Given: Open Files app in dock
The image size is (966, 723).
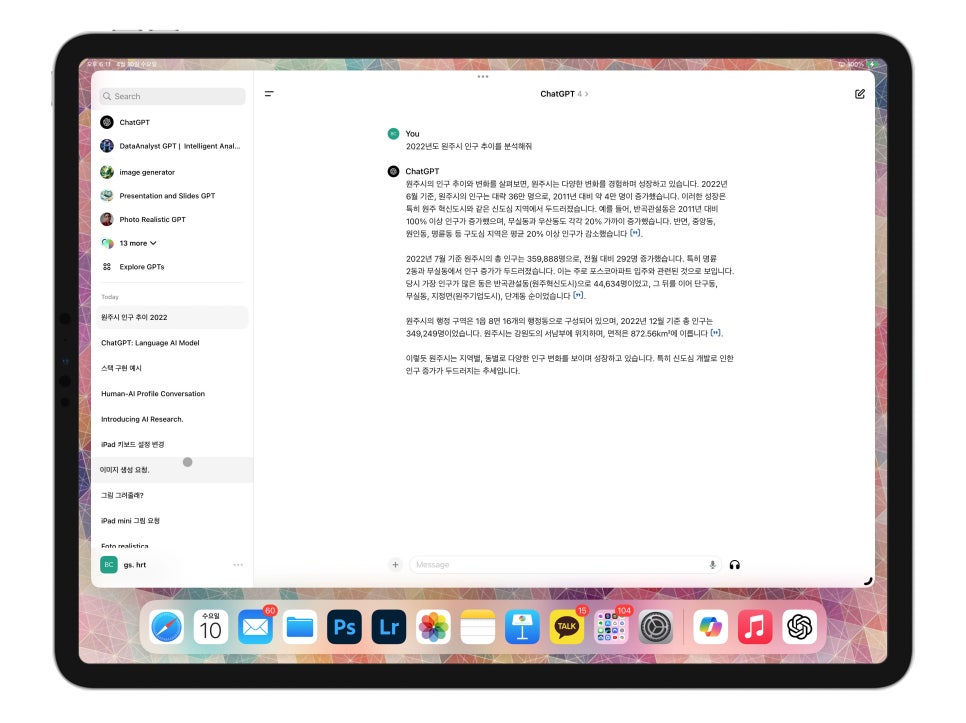Looking at the screenshot, I should point(300,627).
